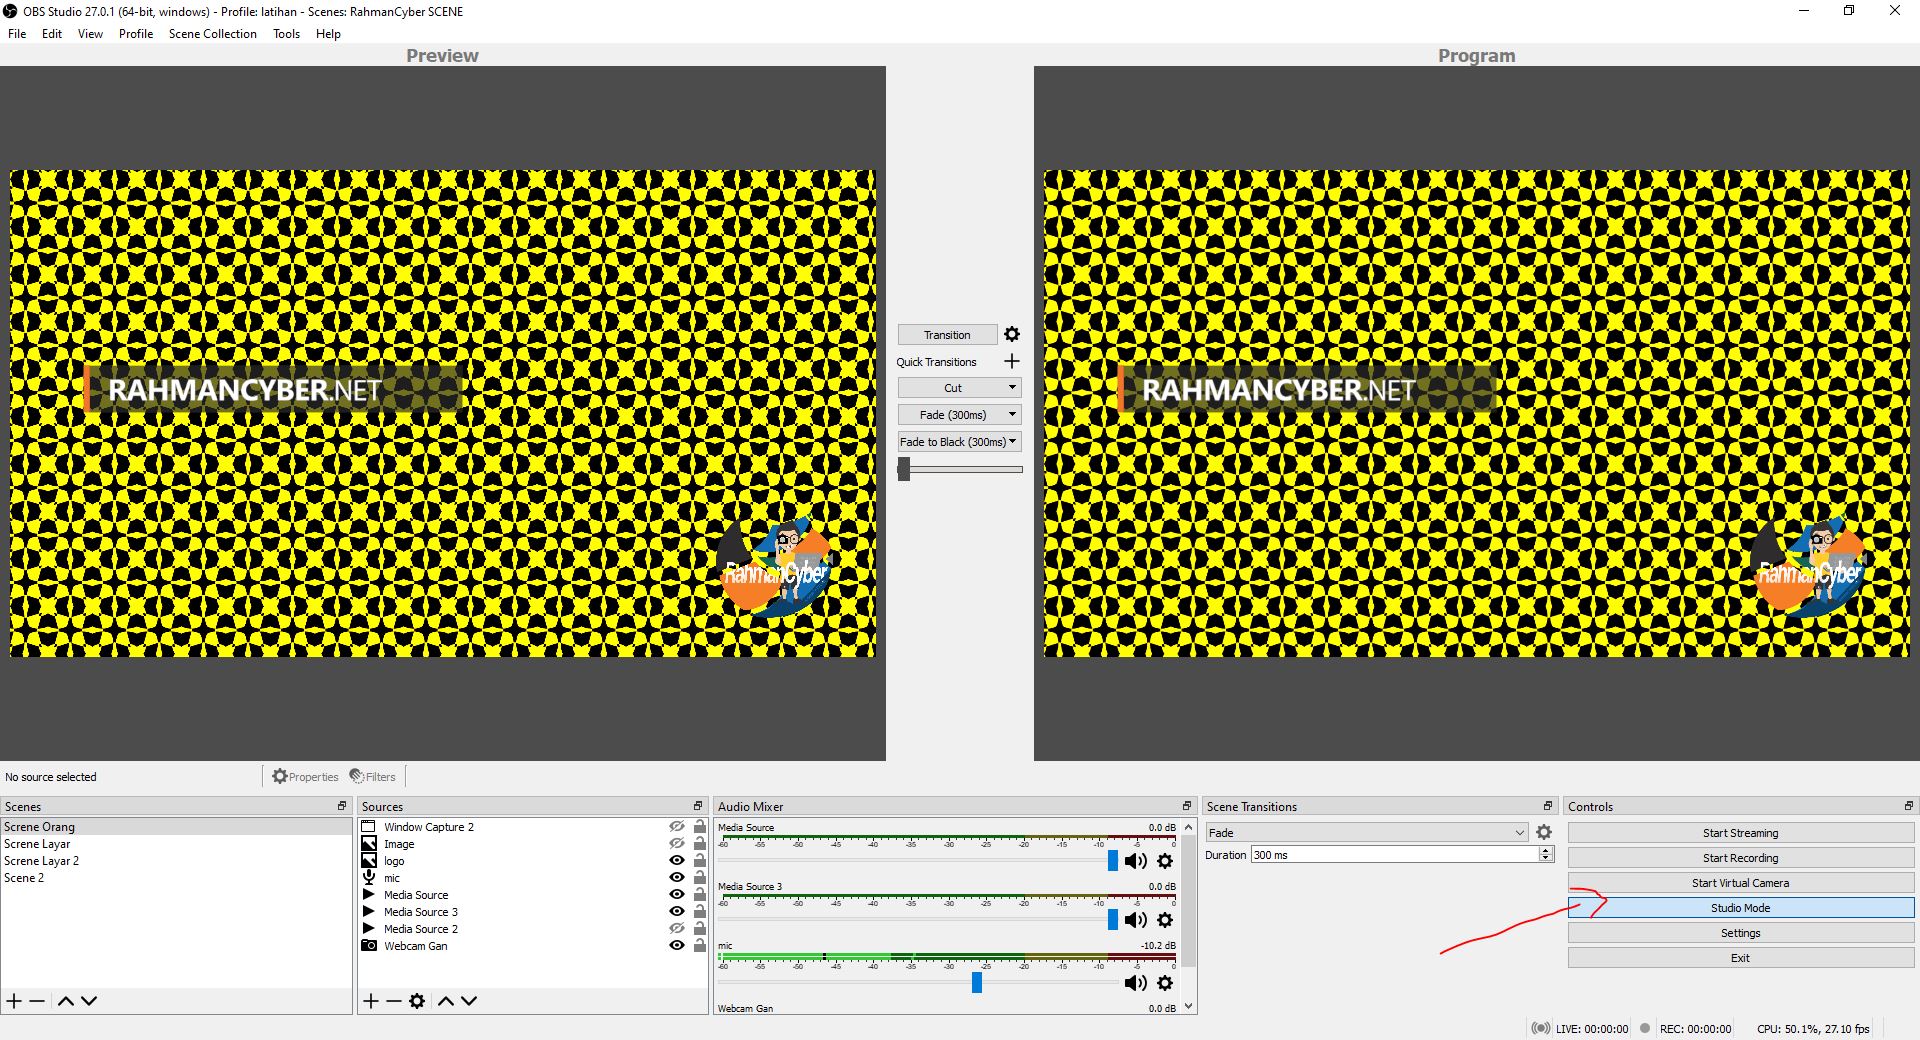Add a Quick Transition with the plus icon

[x=1011, y=361]
